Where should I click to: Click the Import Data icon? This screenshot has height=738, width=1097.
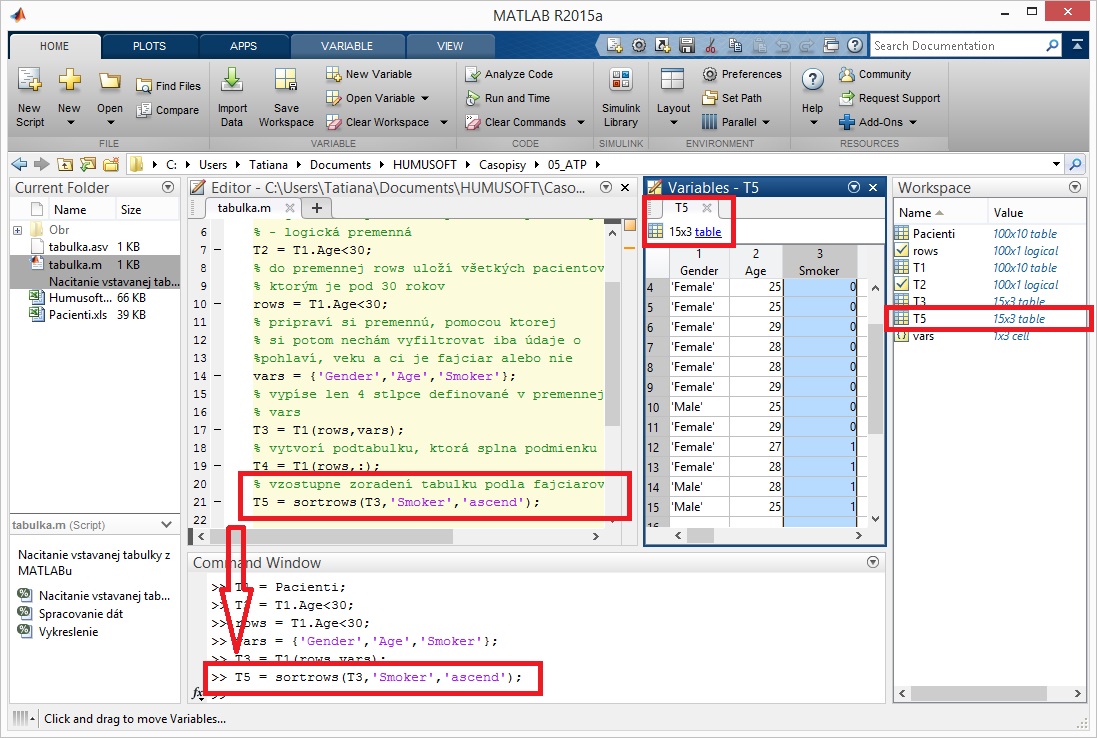click(232, 81)
